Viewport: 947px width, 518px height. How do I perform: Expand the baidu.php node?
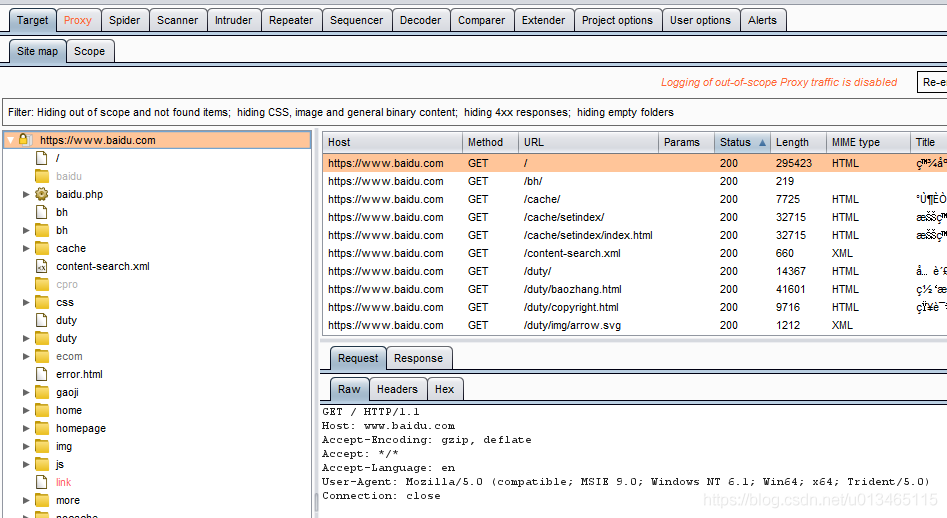click(26, 194)
